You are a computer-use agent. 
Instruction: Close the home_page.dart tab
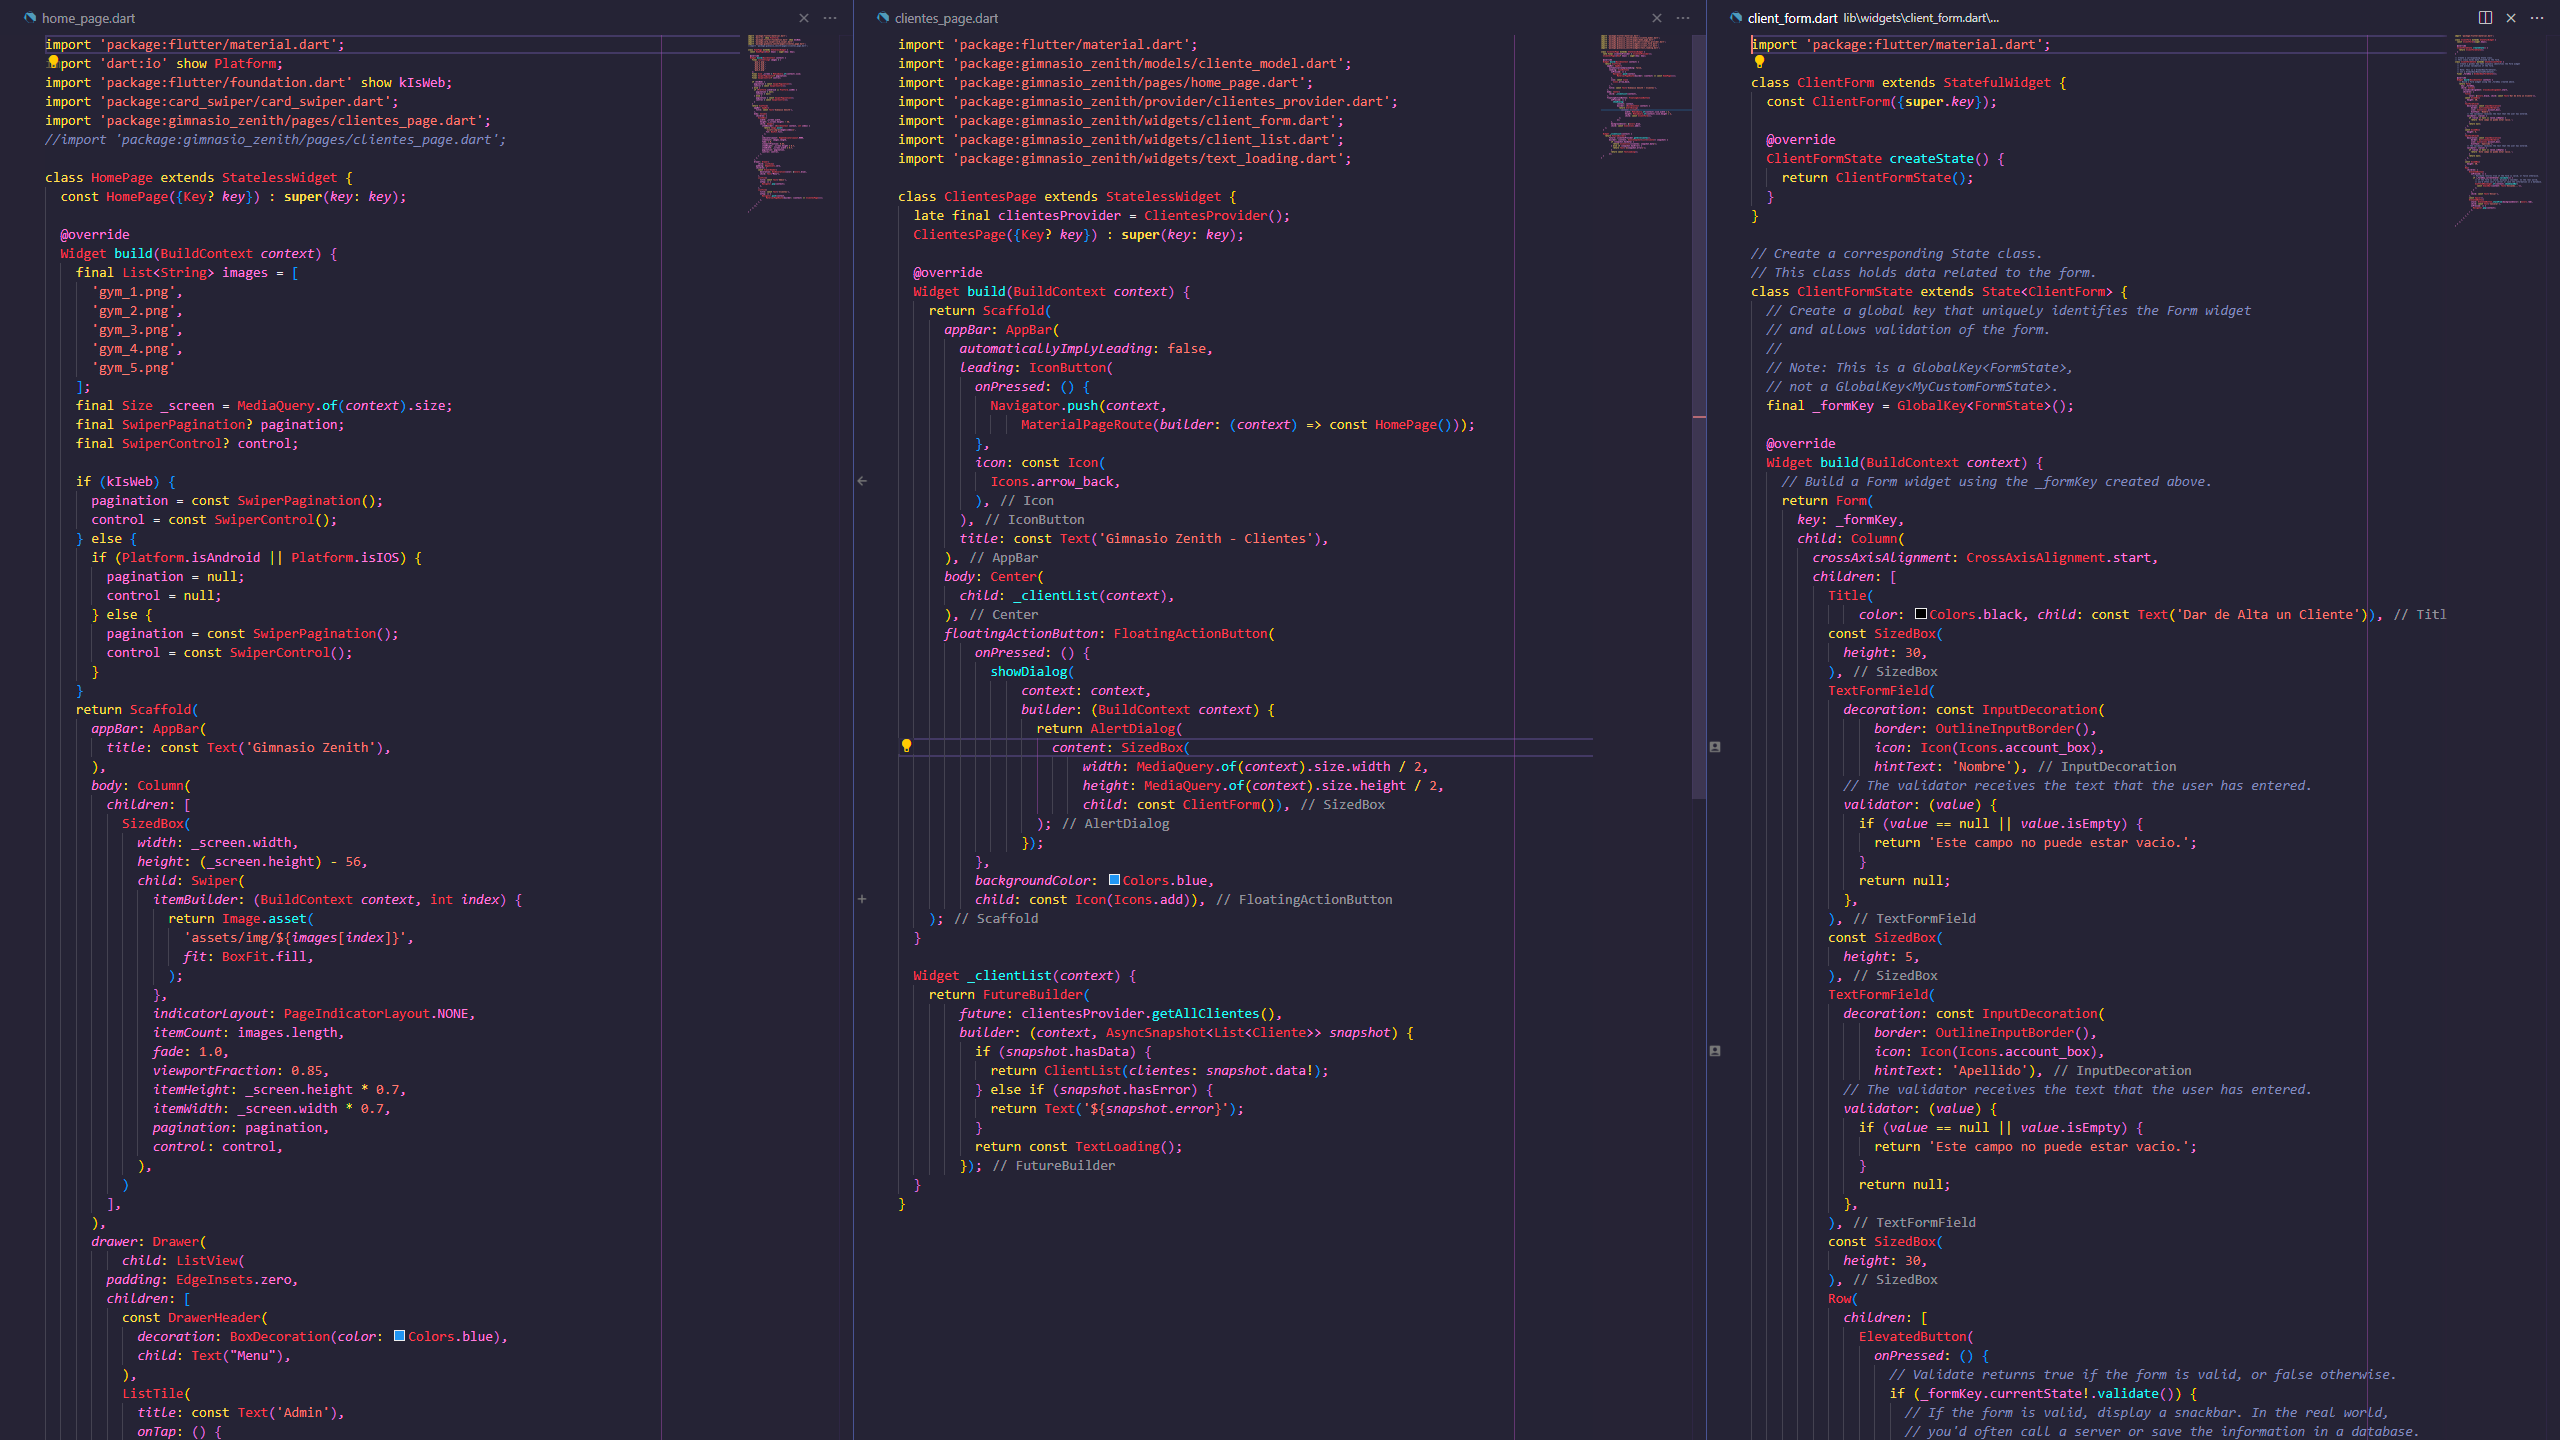tap(804, 18)
